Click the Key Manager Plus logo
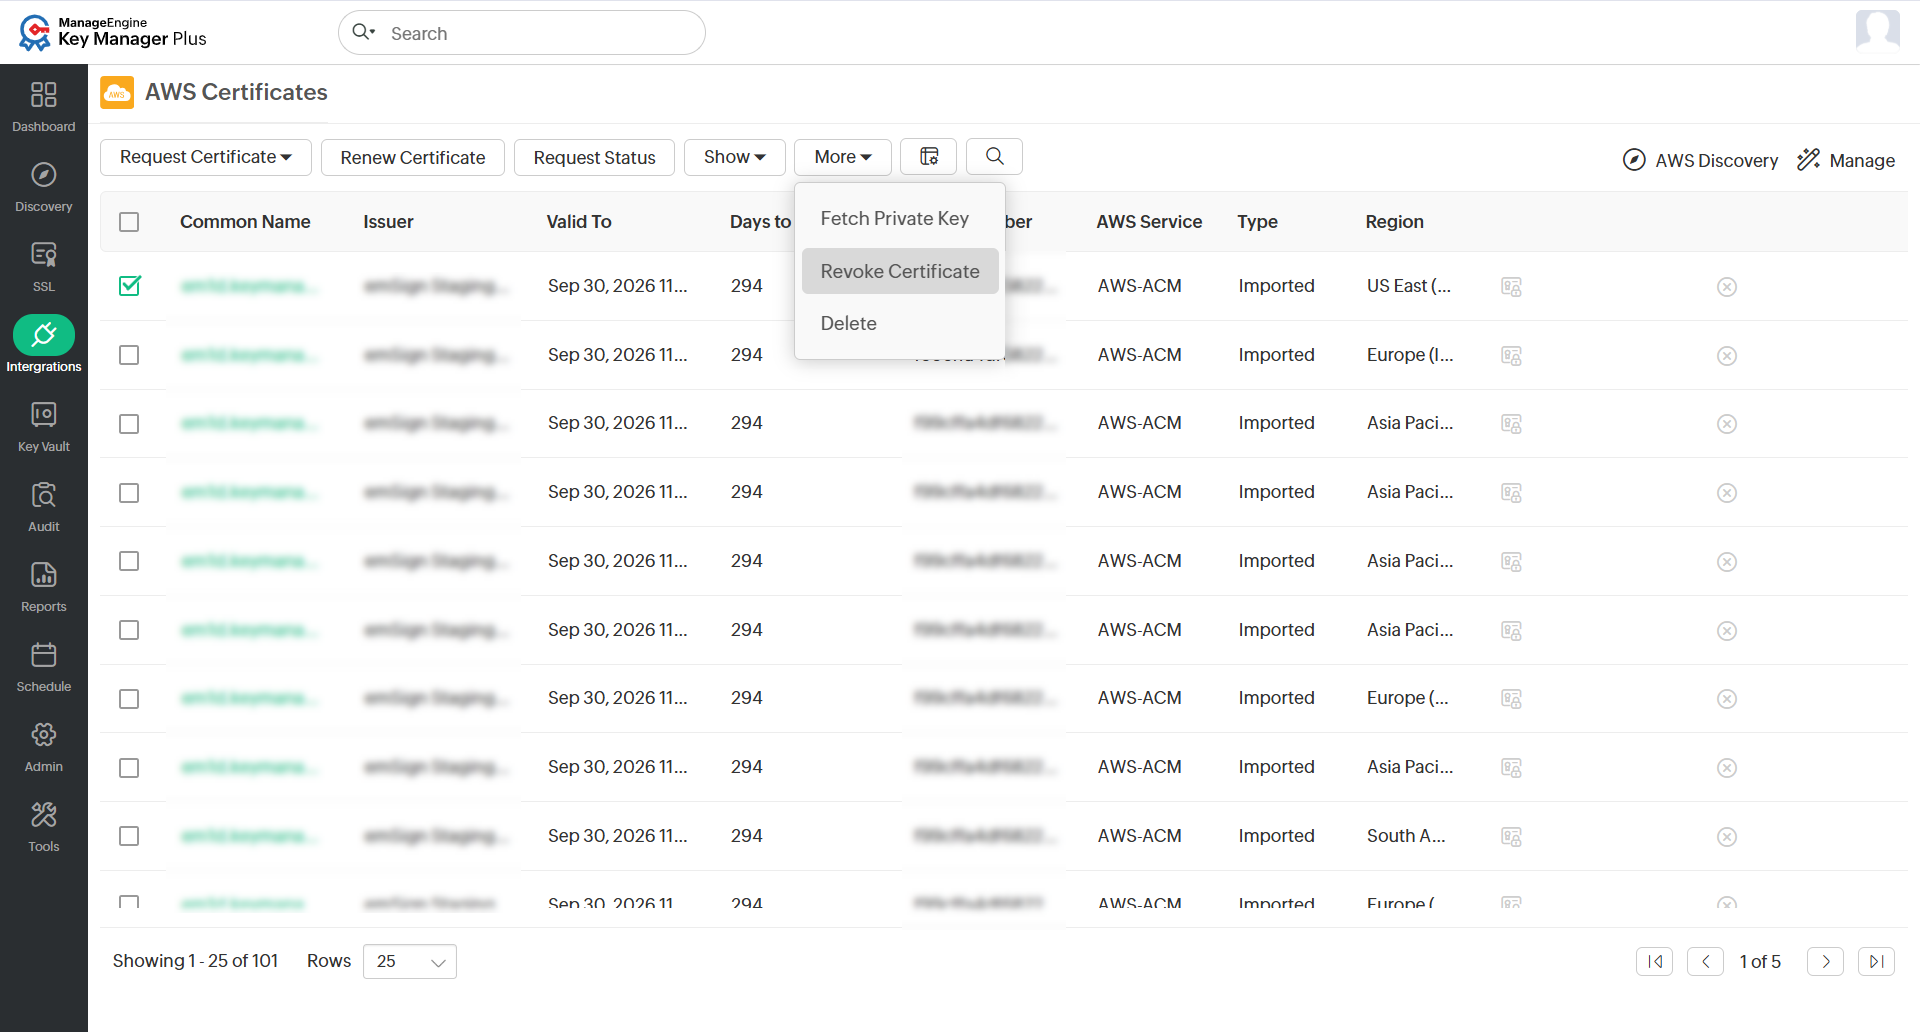 click(112, 32)
